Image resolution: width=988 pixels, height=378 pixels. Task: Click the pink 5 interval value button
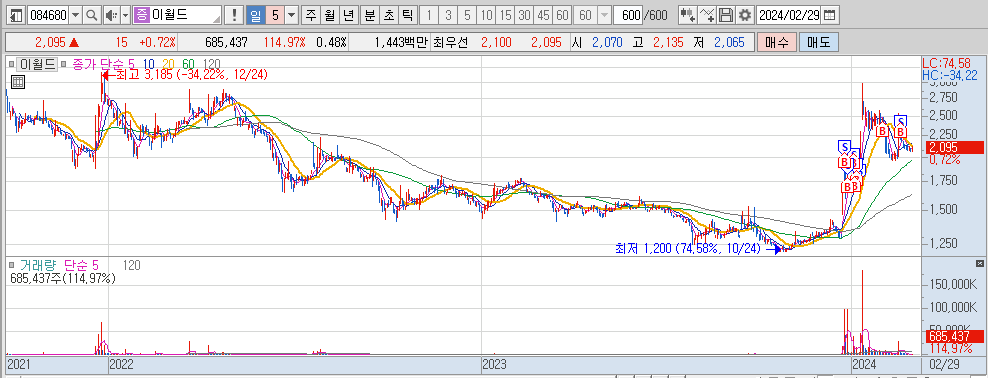[275, 14]
